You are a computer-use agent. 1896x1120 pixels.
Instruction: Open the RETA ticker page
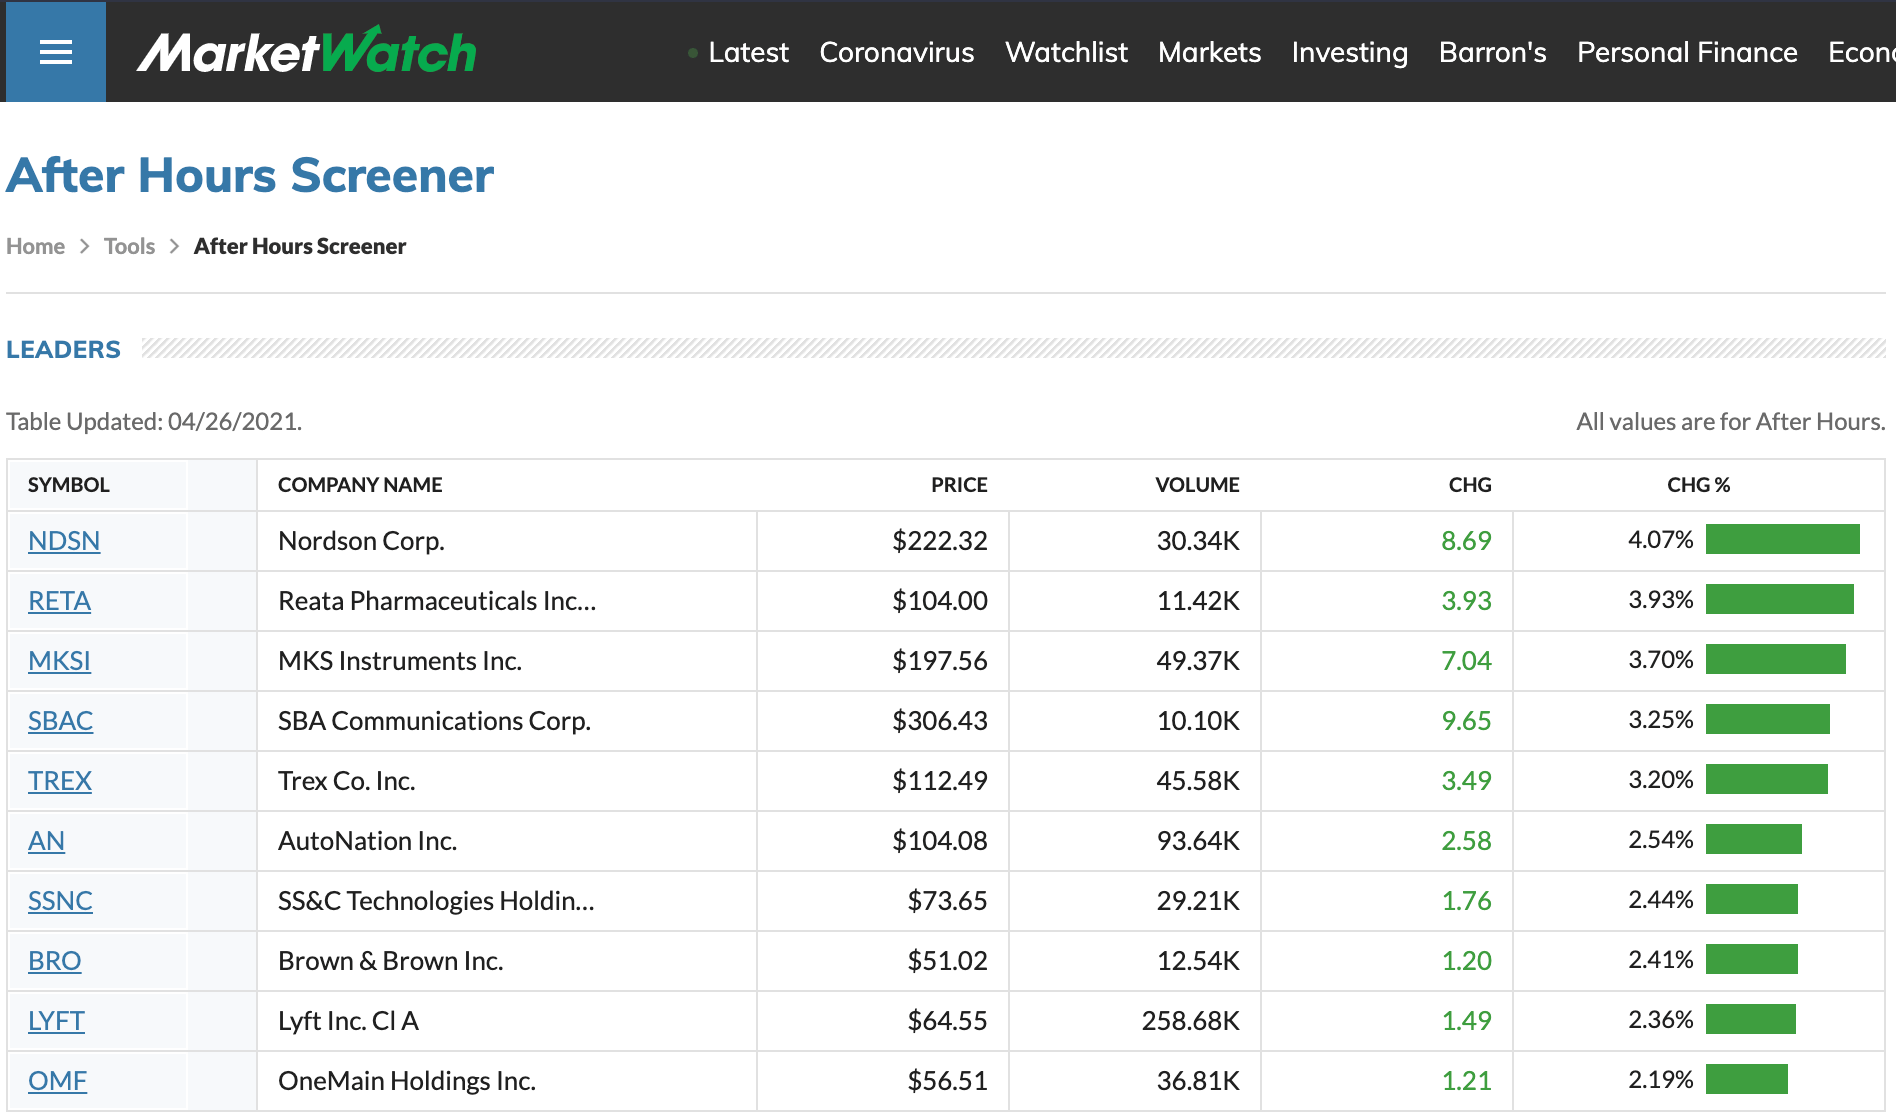pyautogui.click(x=58, y=601)
